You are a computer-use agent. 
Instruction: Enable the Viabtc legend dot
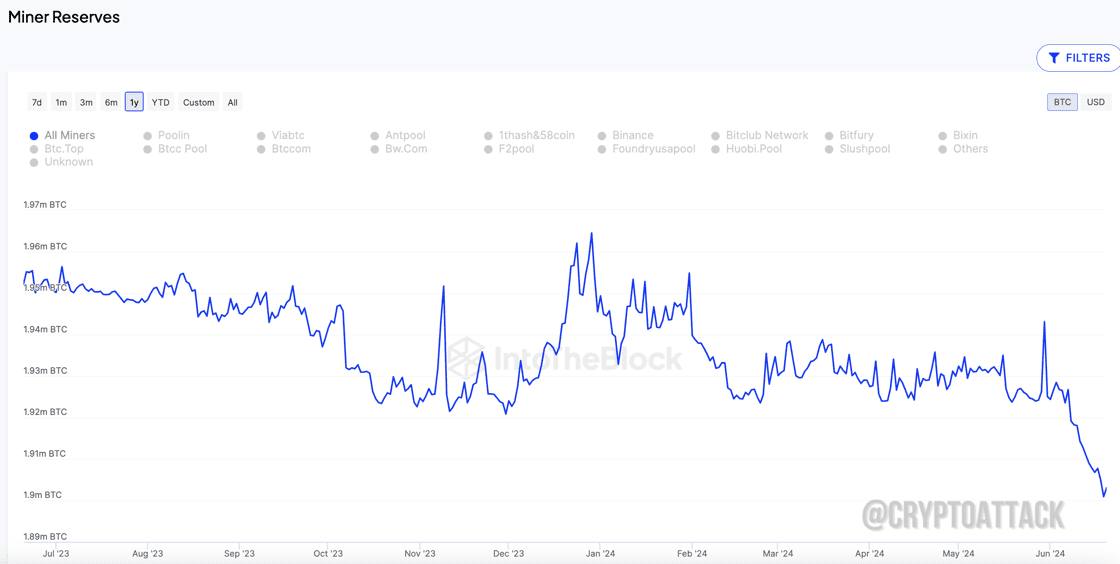click(x=261, y=136)
